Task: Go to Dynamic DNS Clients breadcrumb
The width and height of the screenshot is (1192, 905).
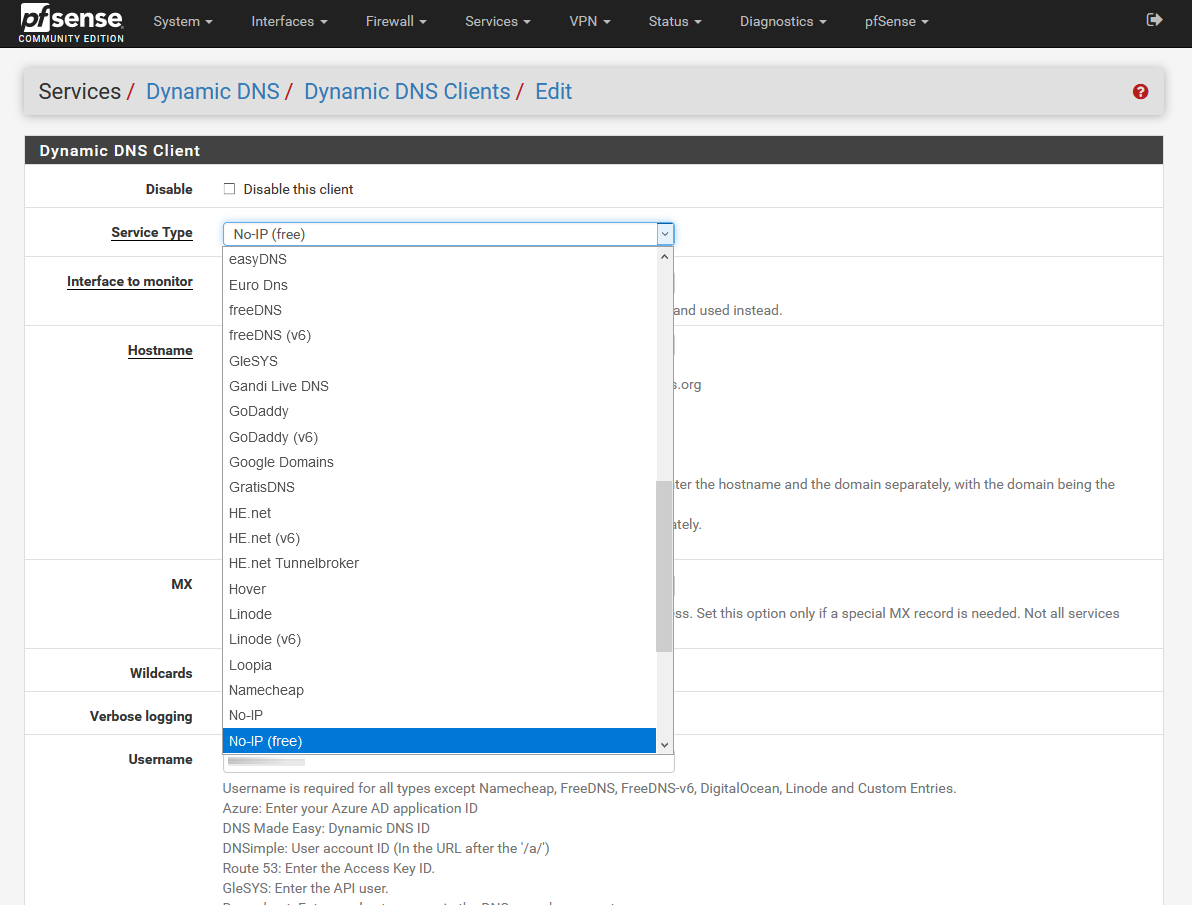Action: coord(407,91)
